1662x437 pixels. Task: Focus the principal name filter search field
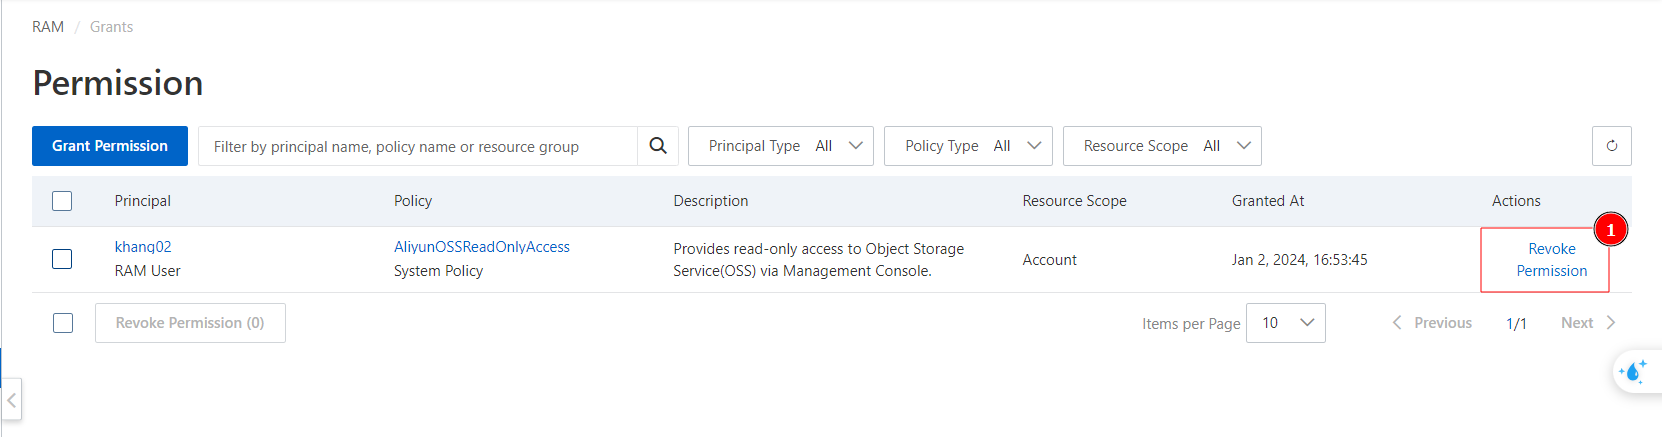click(418, 146)
